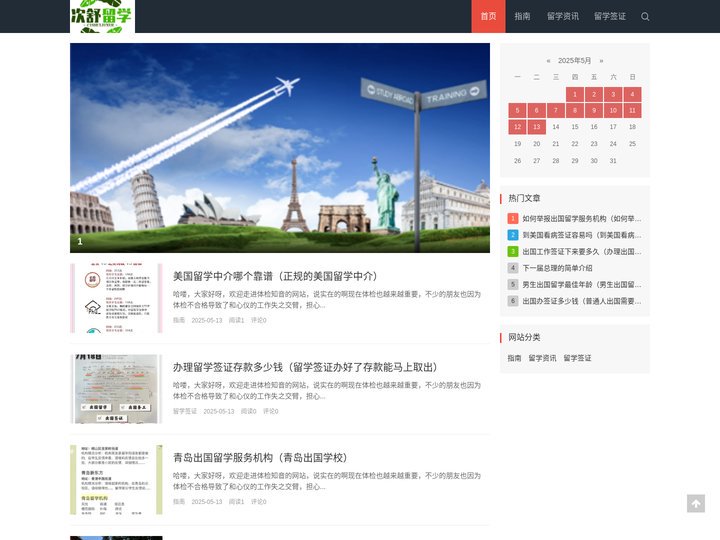The width and height of the screenshot is (720, 540).
Task: Open hot article 下一届总理的简单介绍
Action: pos(557,268)
